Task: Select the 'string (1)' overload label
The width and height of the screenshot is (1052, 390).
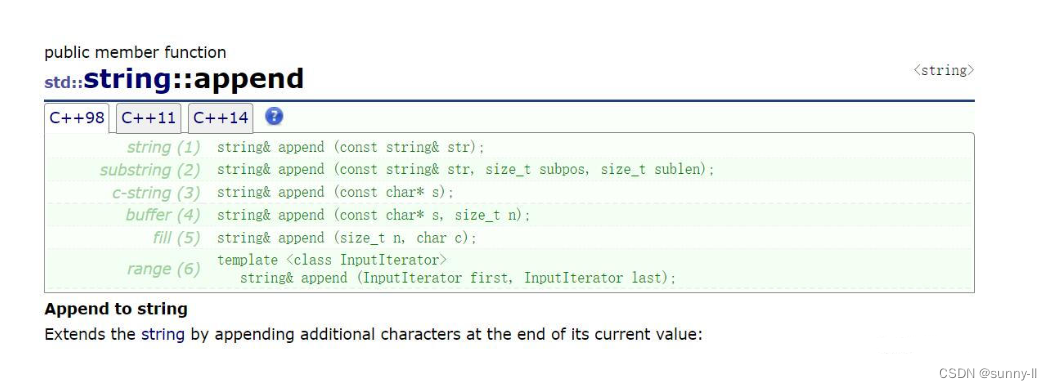Action: point(164,147)
